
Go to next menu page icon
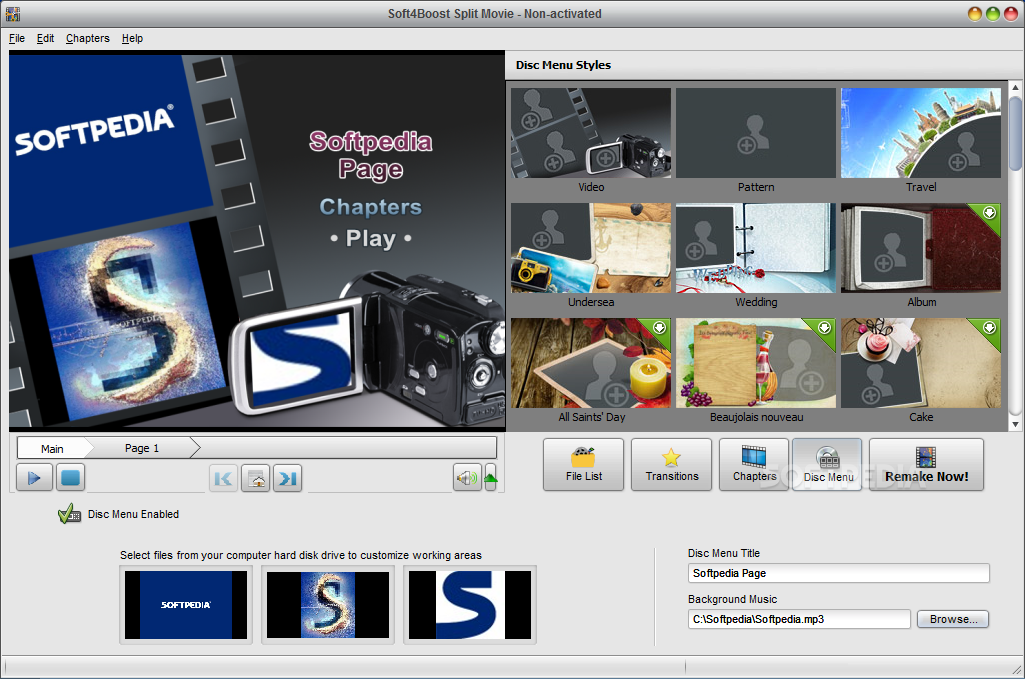(288, 479)
